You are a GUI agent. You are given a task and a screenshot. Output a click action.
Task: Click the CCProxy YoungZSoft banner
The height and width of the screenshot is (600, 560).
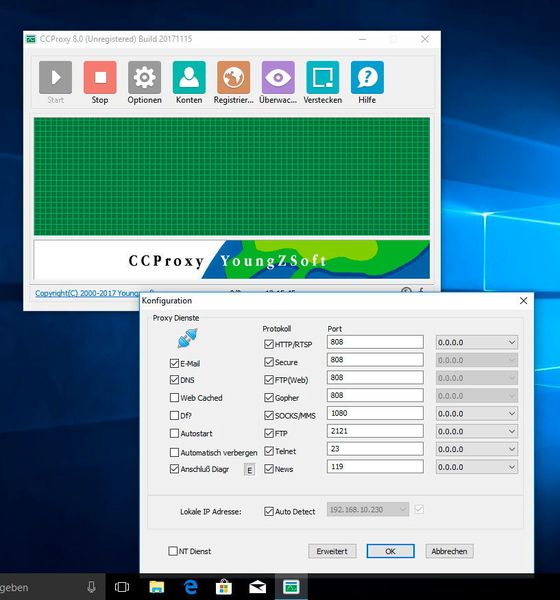coord(232,259)
